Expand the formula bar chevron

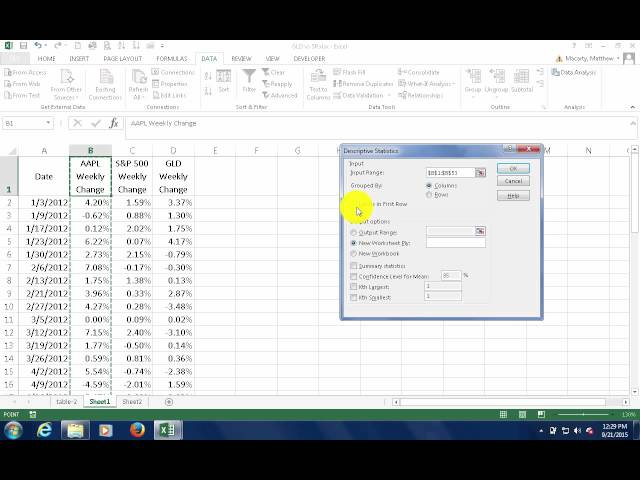coord(633,123)
